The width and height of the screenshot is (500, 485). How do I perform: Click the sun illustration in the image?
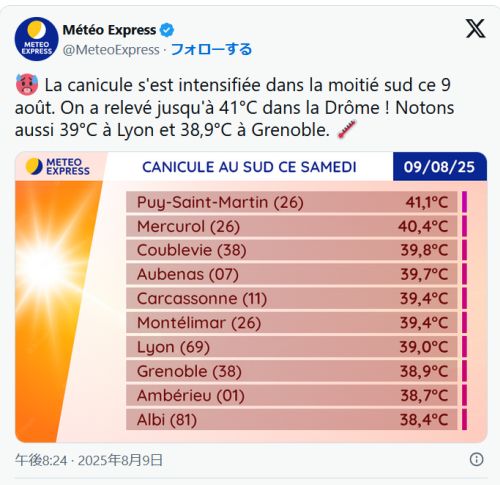pyautogui.click(x=45, y=268)
